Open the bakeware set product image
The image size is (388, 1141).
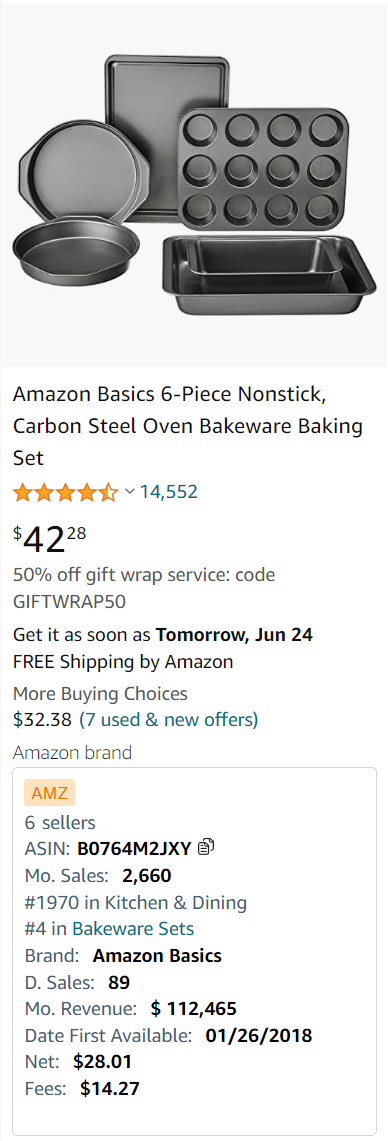click(194, 185)
